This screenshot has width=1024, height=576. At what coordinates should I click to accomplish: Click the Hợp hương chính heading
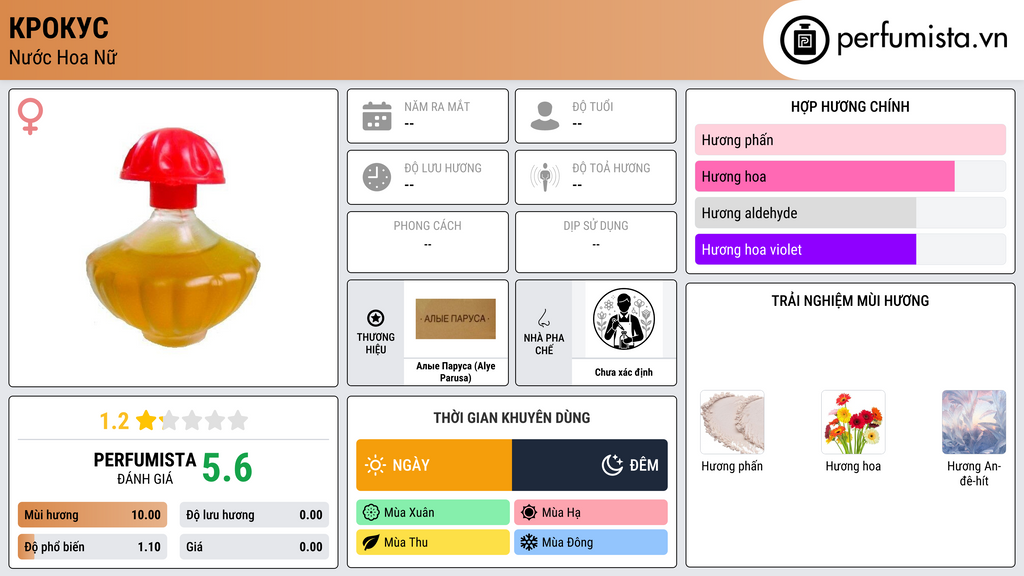[x=850, y=106]
